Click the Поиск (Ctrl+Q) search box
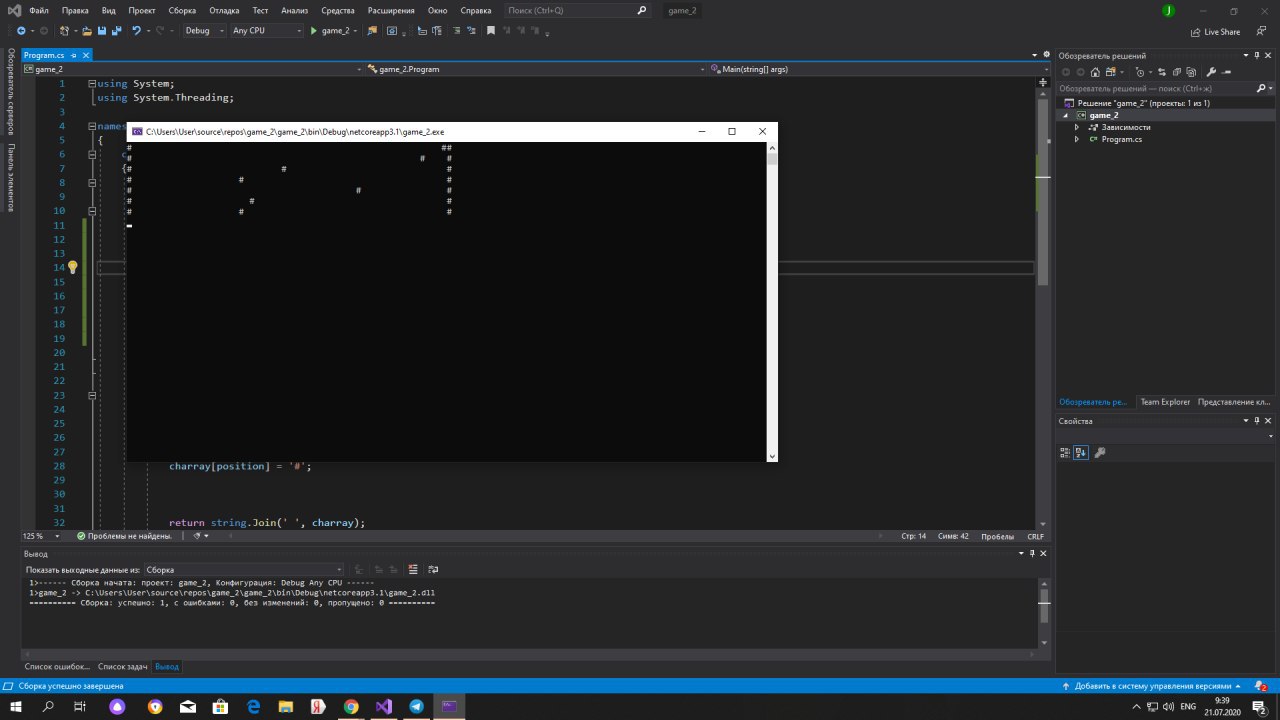Viewport: 1280px width, 720px height. [x=577, y=10]
